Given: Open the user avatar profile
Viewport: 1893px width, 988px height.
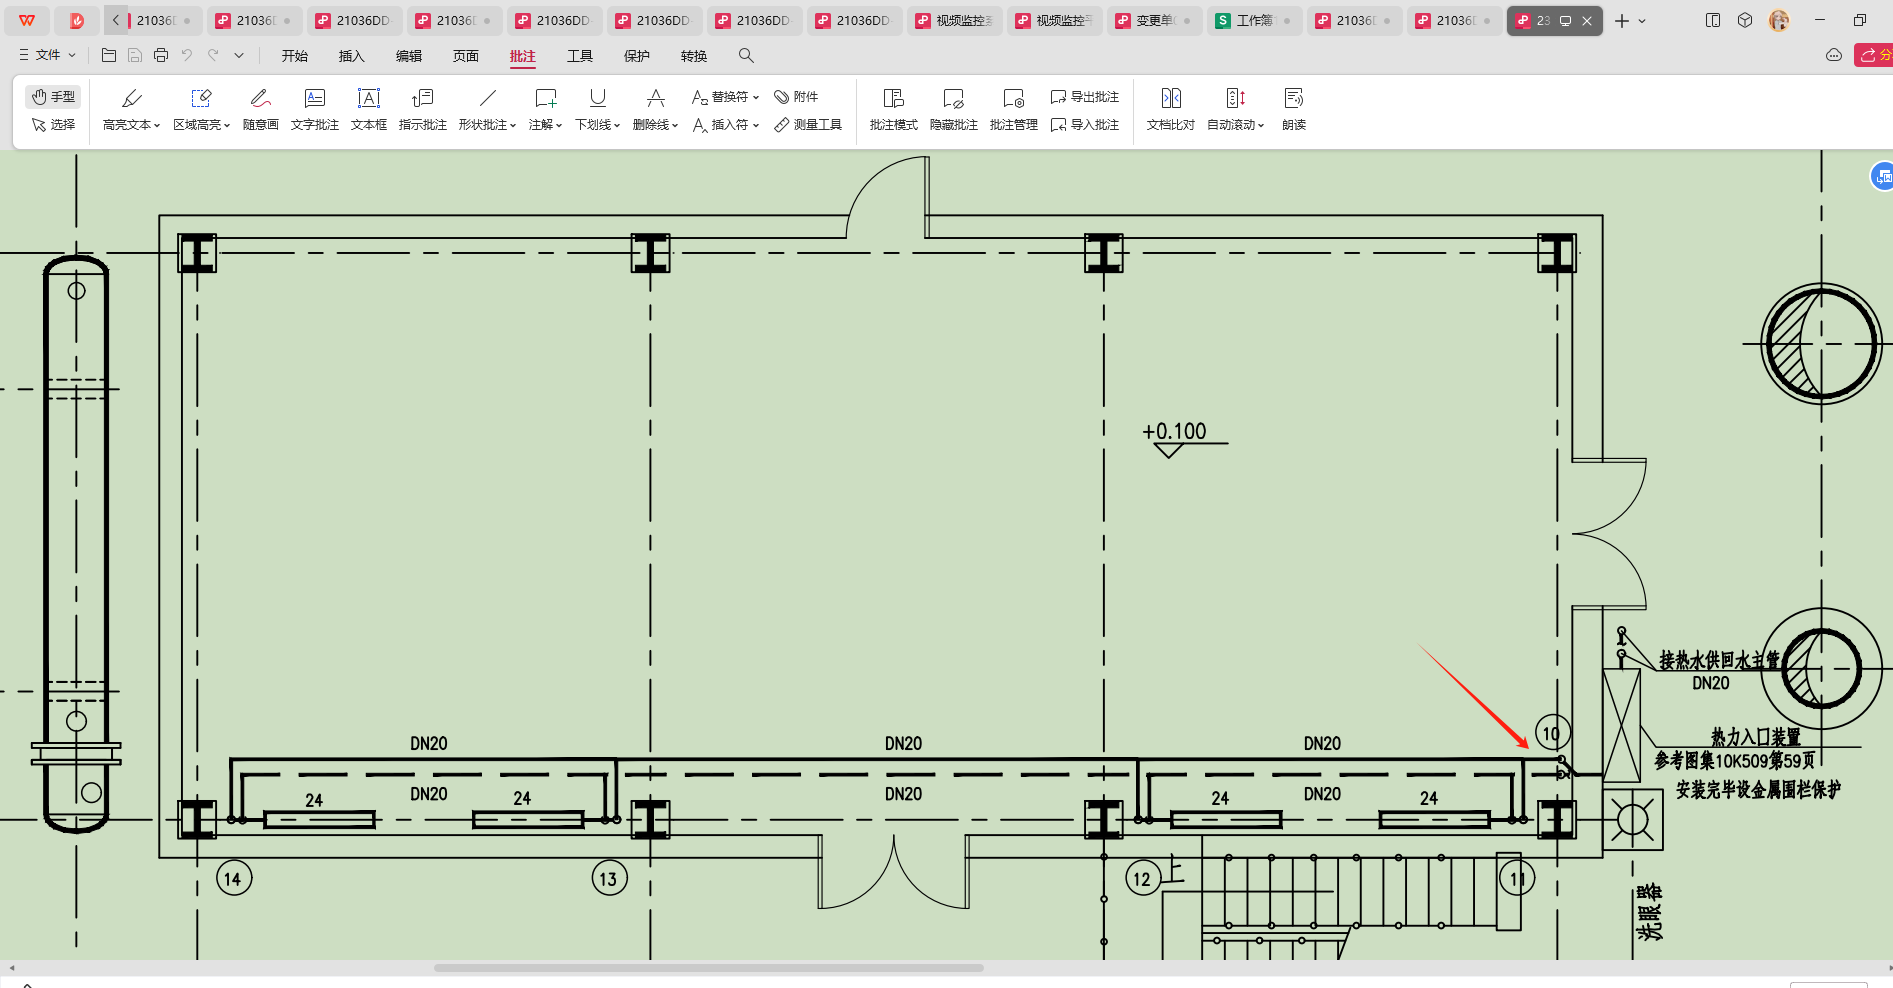Looking at the screenshot, I should 1778,20.
